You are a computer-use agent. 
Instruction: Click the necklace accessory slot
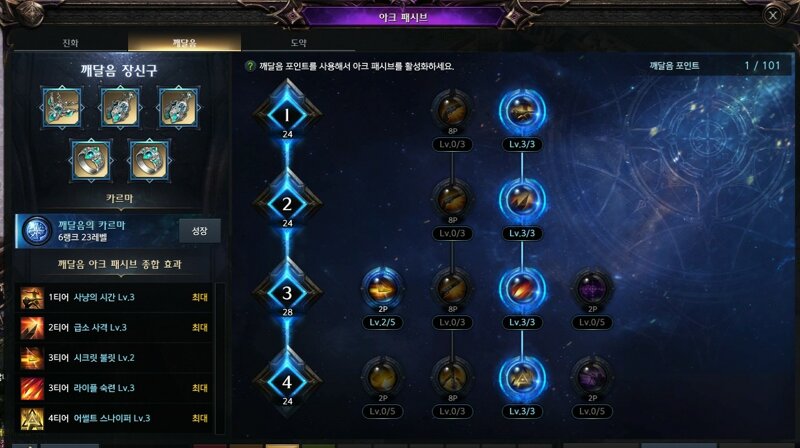62,107
